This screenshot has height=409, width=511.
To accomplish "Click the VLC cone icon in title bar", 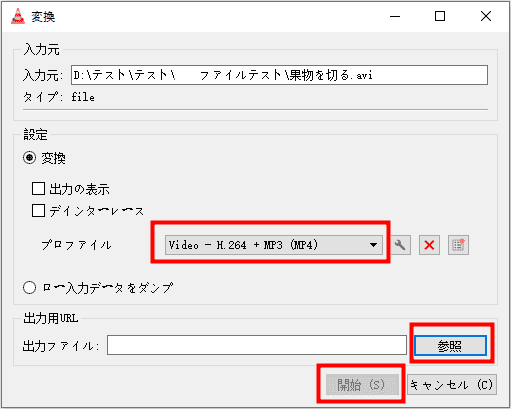I will pyautogui.click(x=18, y=16).
